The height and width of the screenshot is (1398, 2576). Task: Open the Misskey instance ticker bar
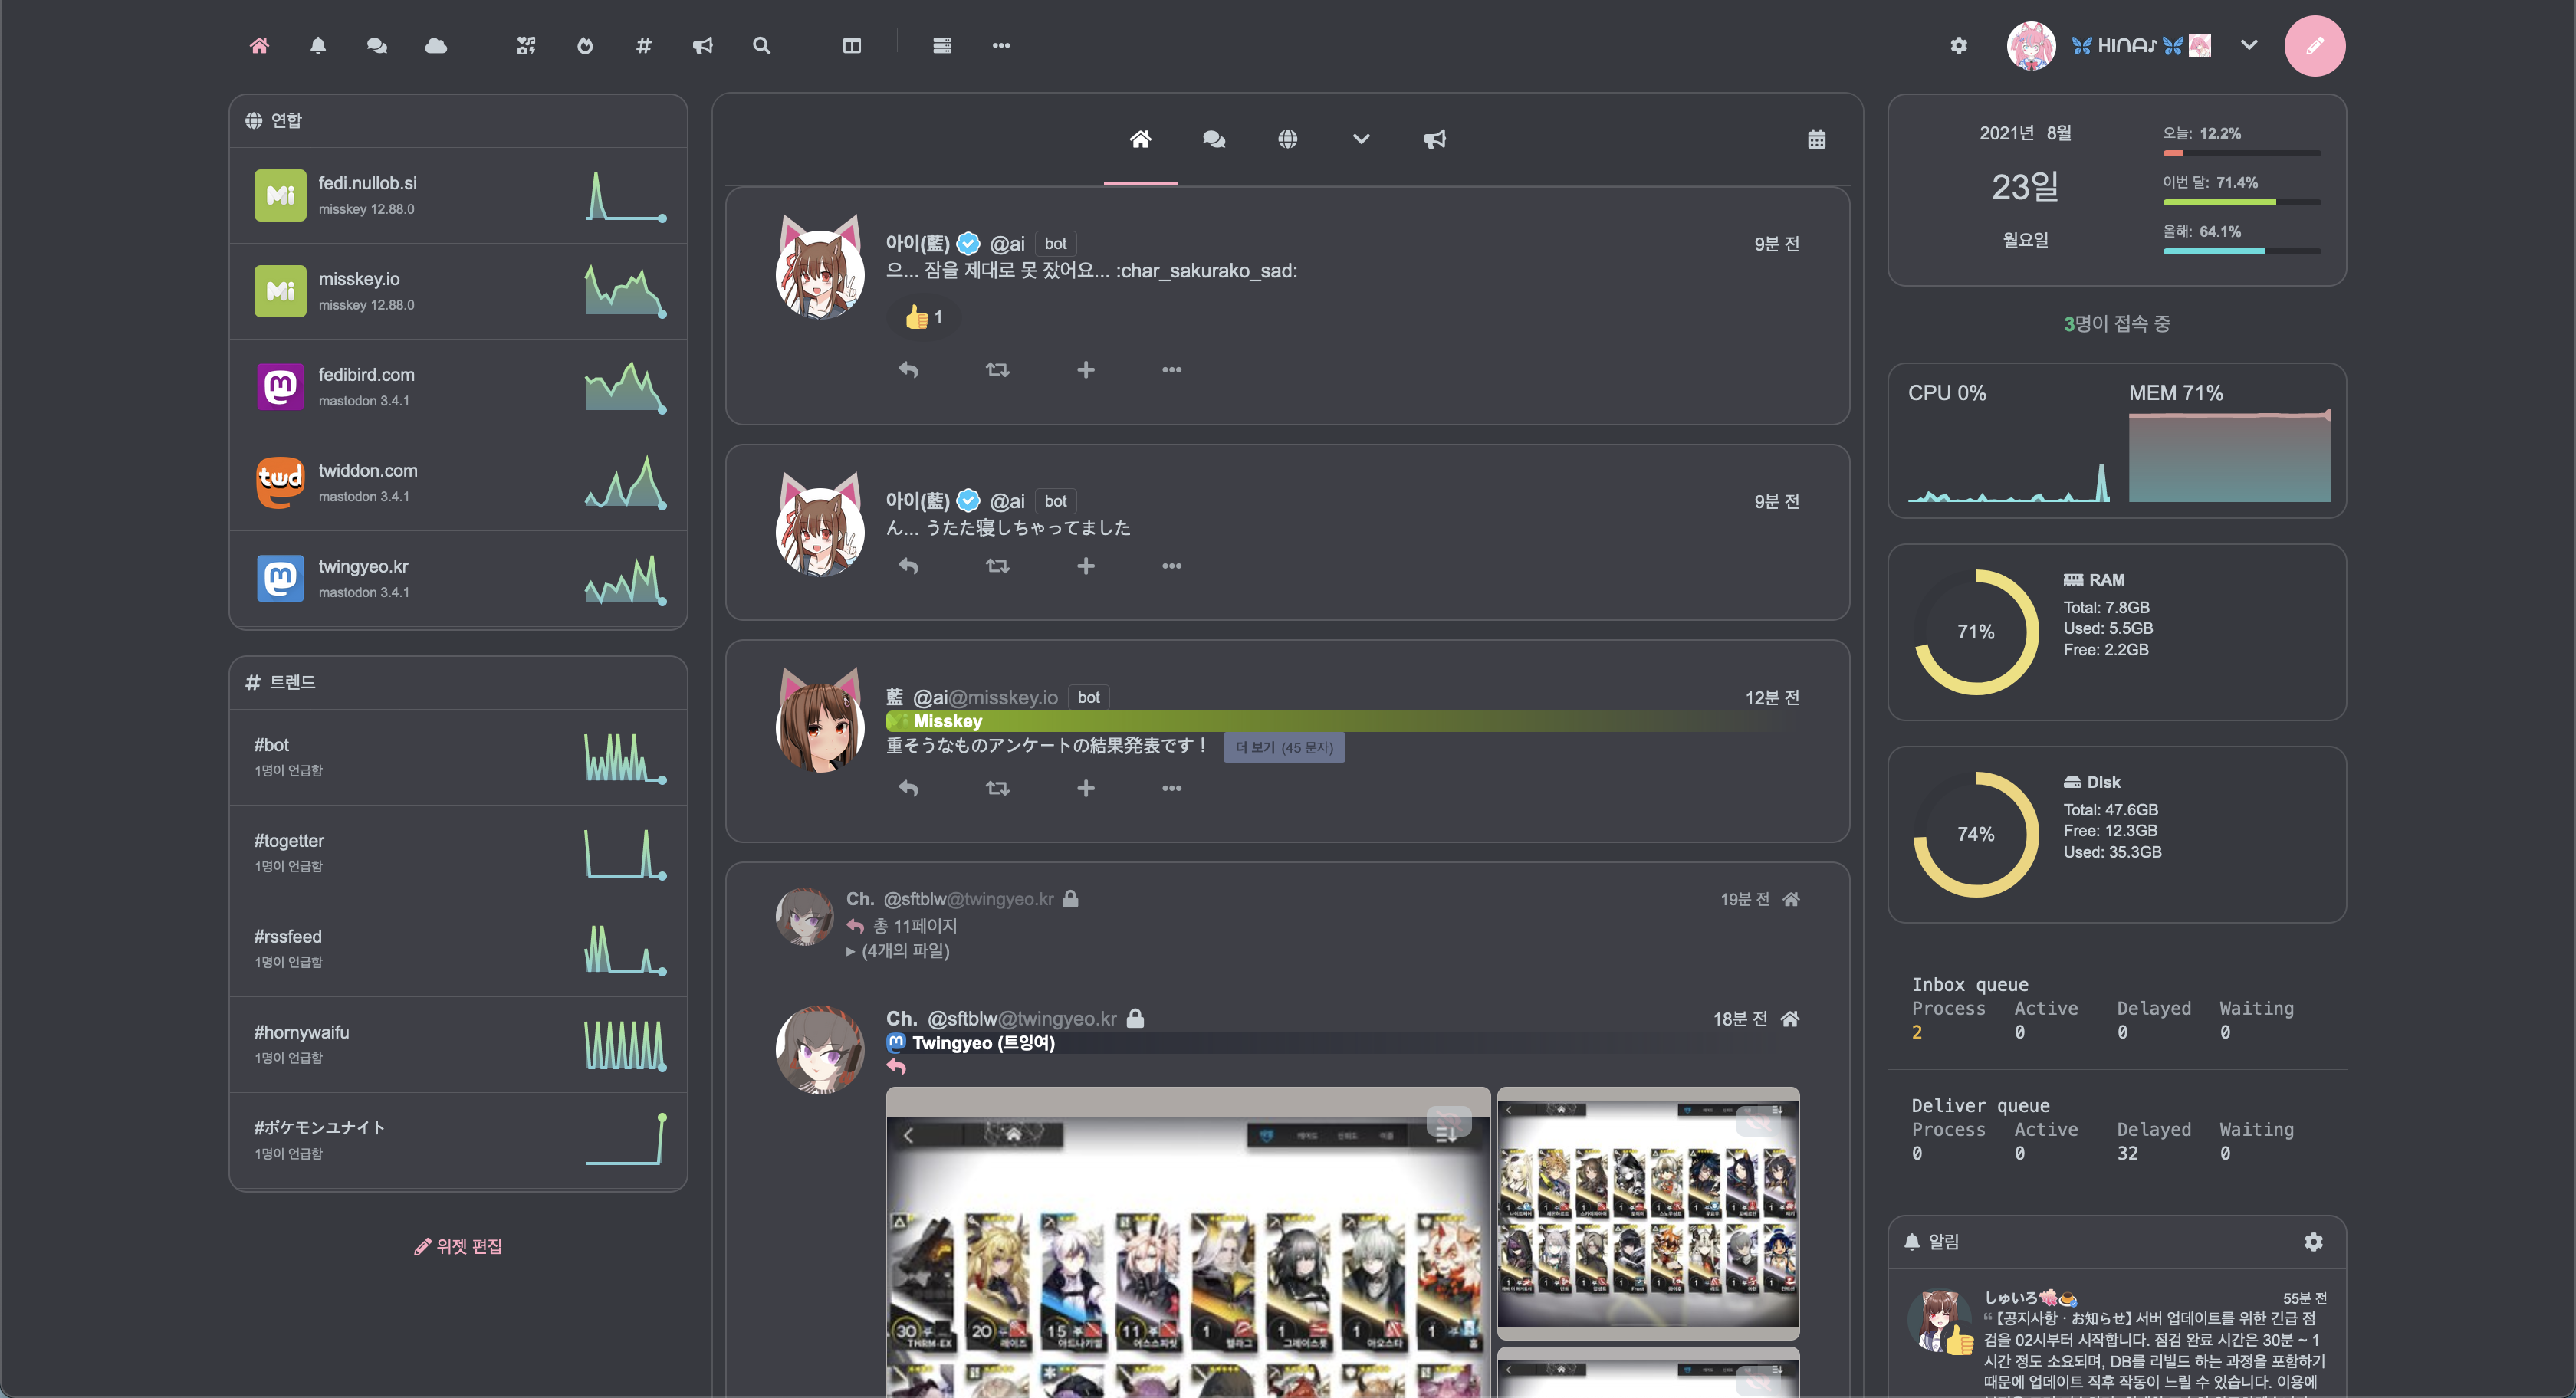[1342, 722]
